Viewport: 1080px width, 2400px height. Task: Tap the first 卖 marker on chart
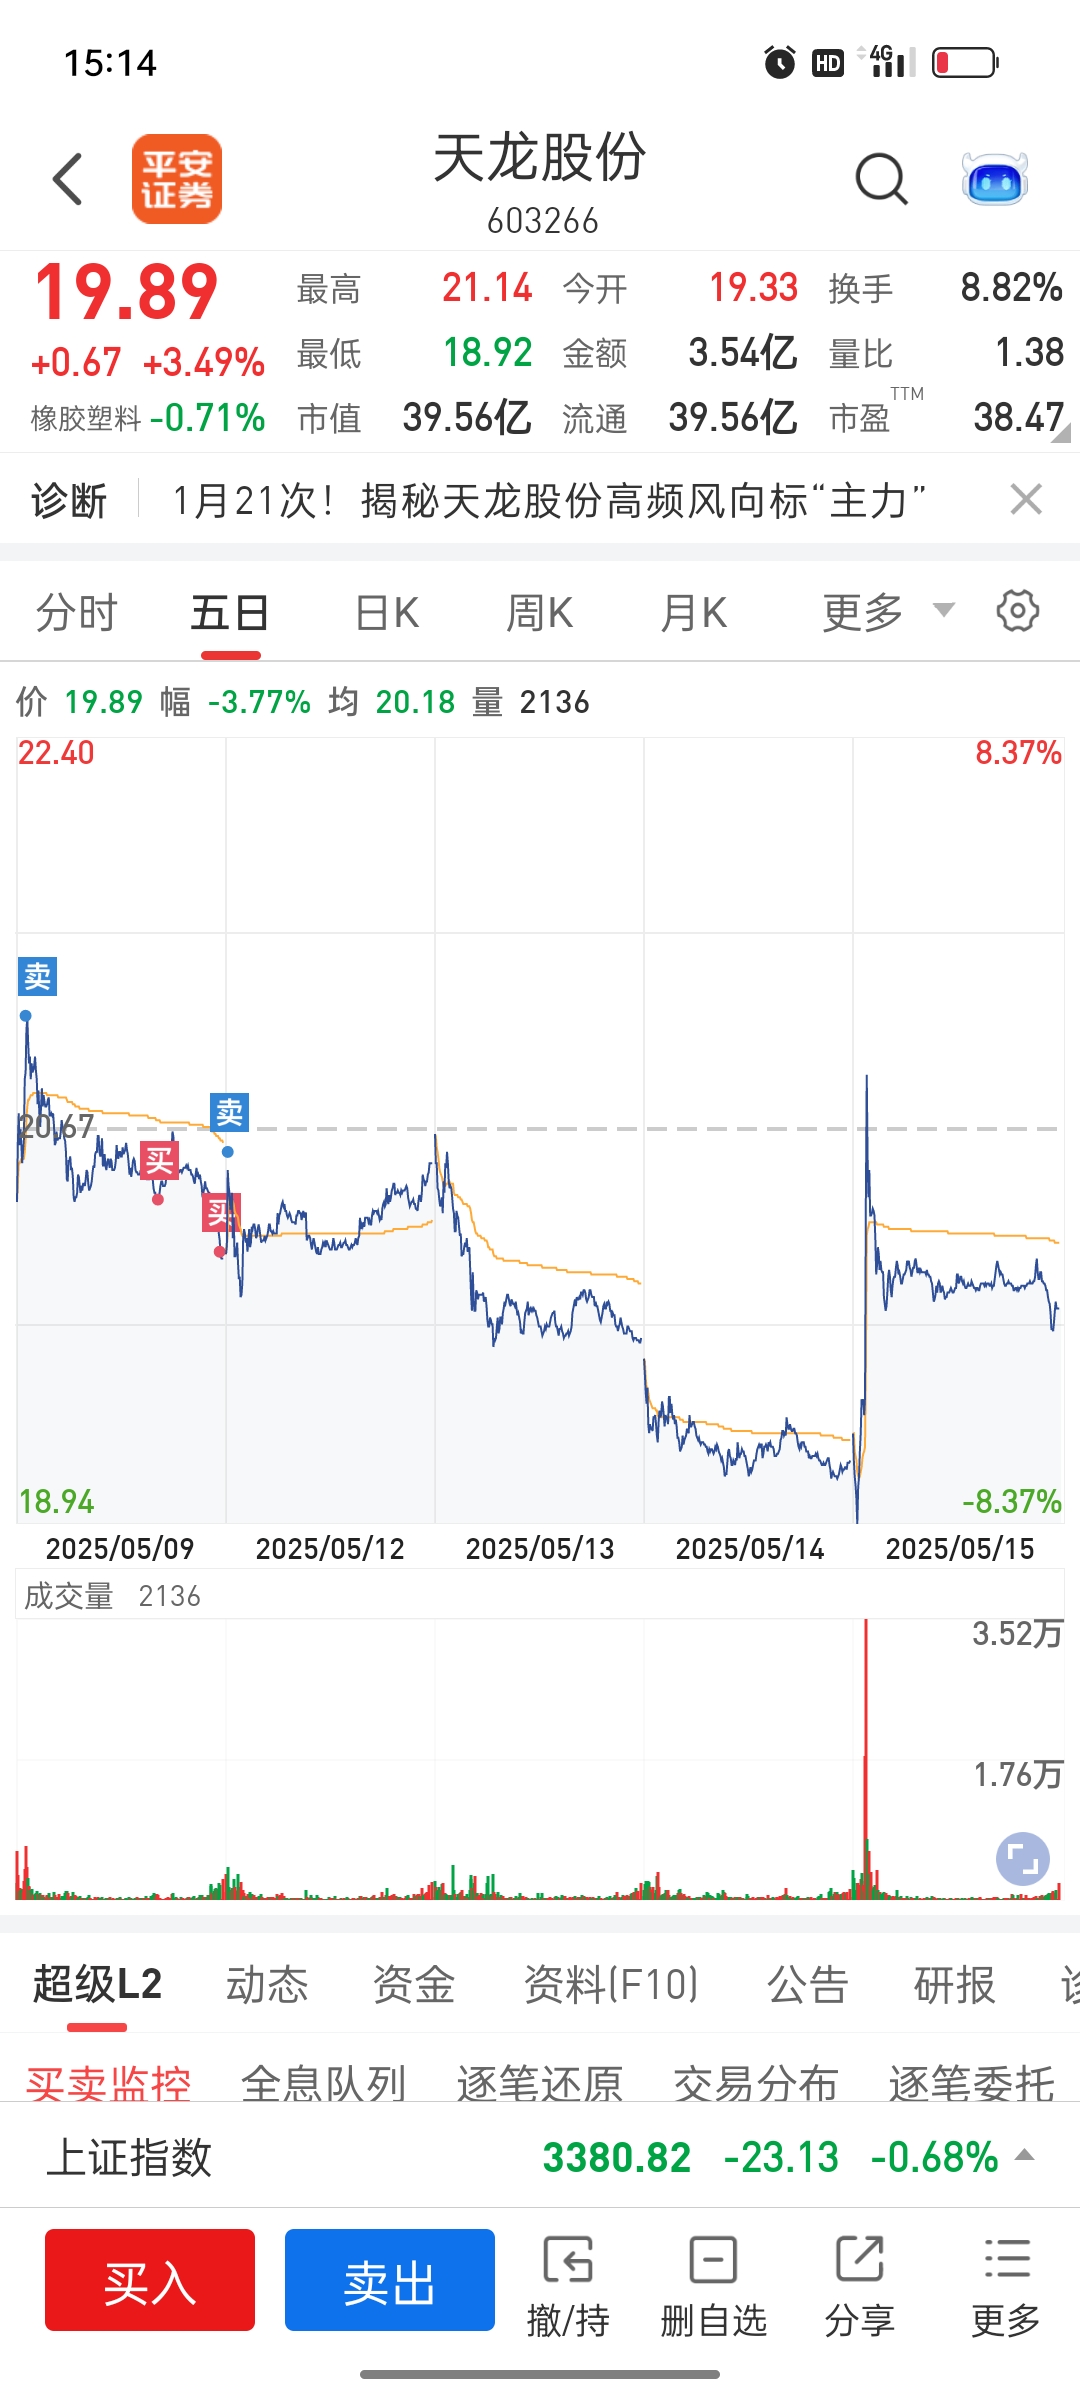(x=38, y=976)
